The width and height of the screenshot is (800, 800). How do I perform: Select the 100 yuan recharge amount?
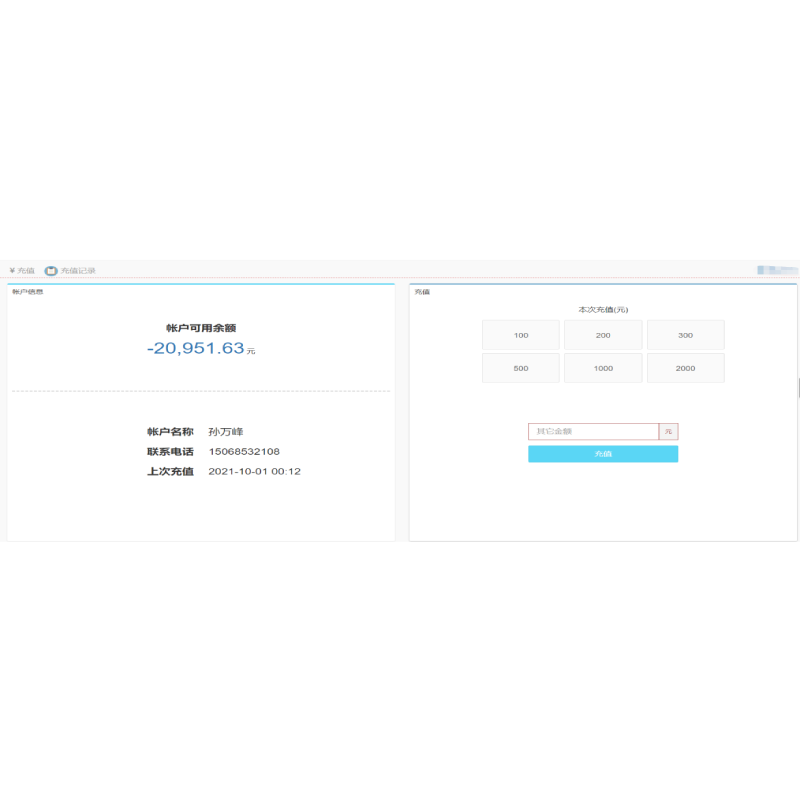pyautogui.click(x=520, y=335)
